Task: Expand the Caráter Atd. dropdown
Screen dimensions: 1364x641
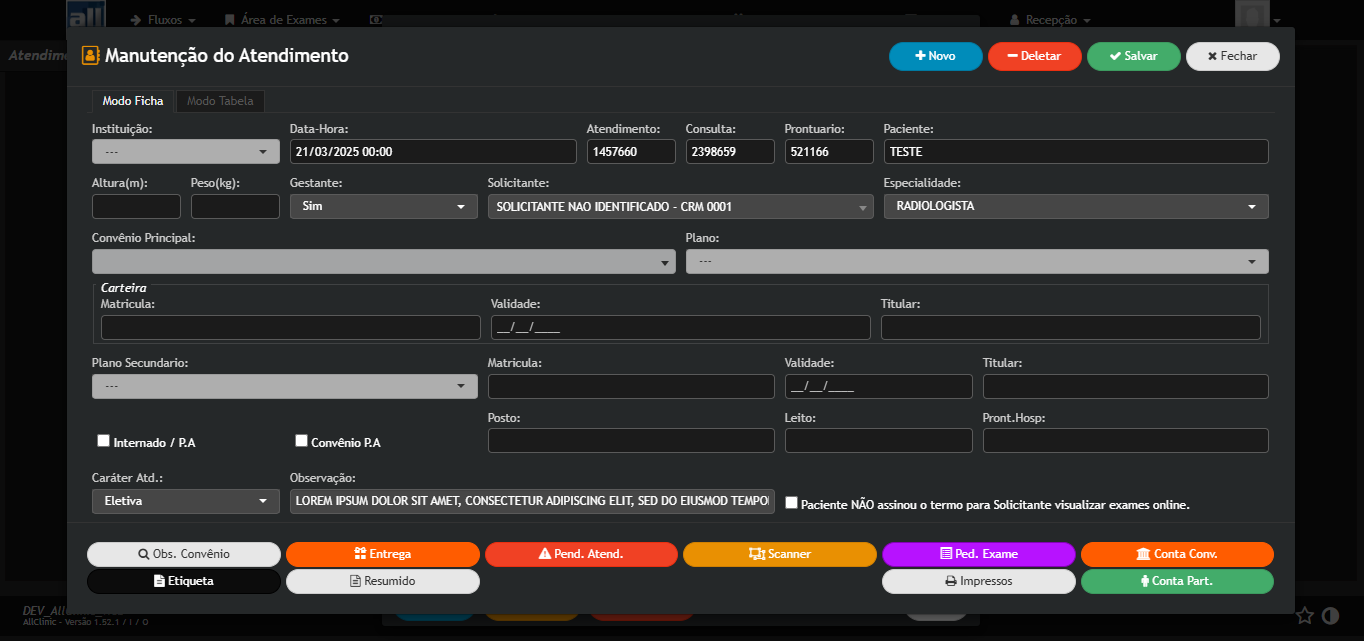Action: [x=185, y=501]
